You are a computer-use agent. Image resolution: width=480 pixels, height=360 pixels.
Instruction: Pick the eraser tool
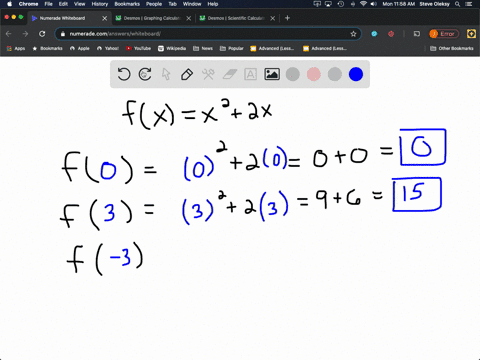[x=230, y=74]
